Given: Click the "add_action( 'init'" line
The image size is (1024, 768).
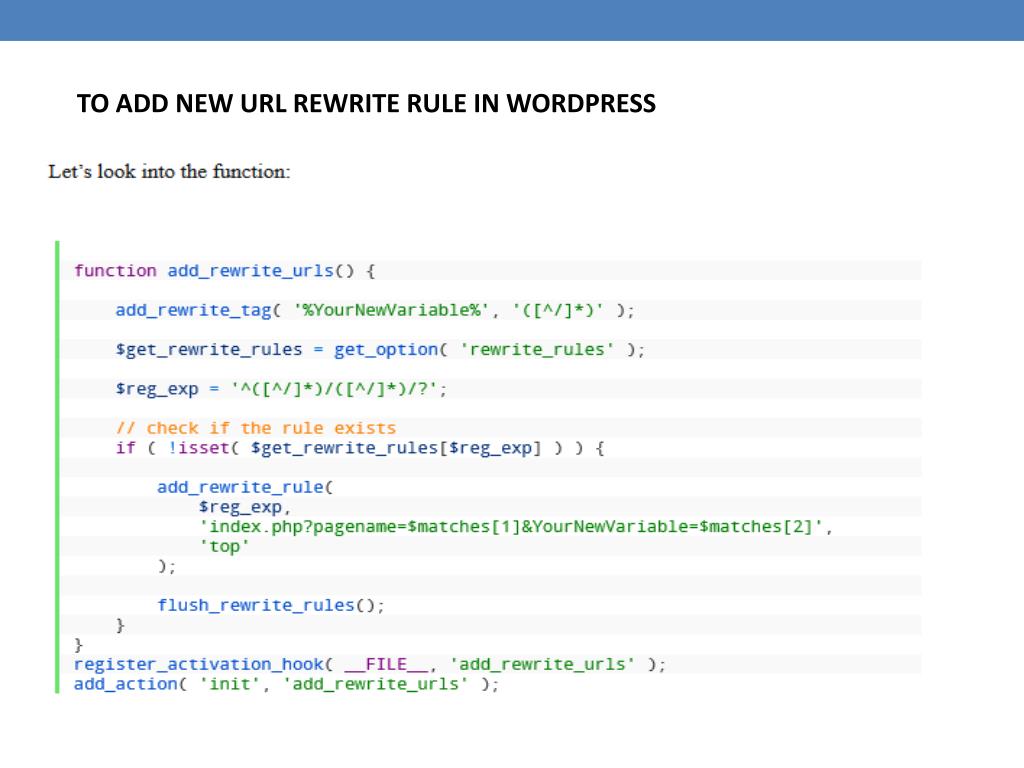Looking at the screenshot, I should [286, 684].
